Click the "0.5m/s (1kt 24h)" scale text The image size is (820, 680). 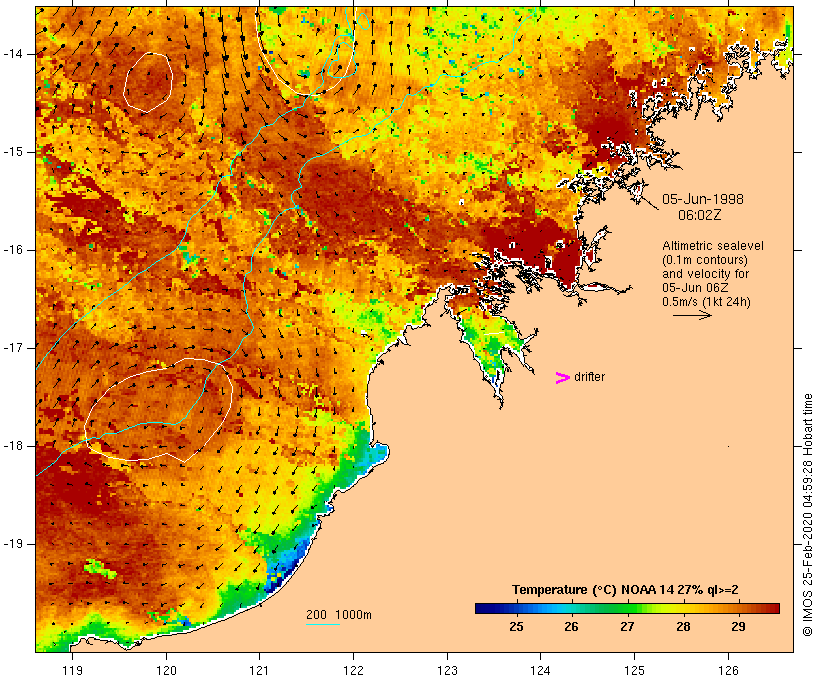pos(706,302)
